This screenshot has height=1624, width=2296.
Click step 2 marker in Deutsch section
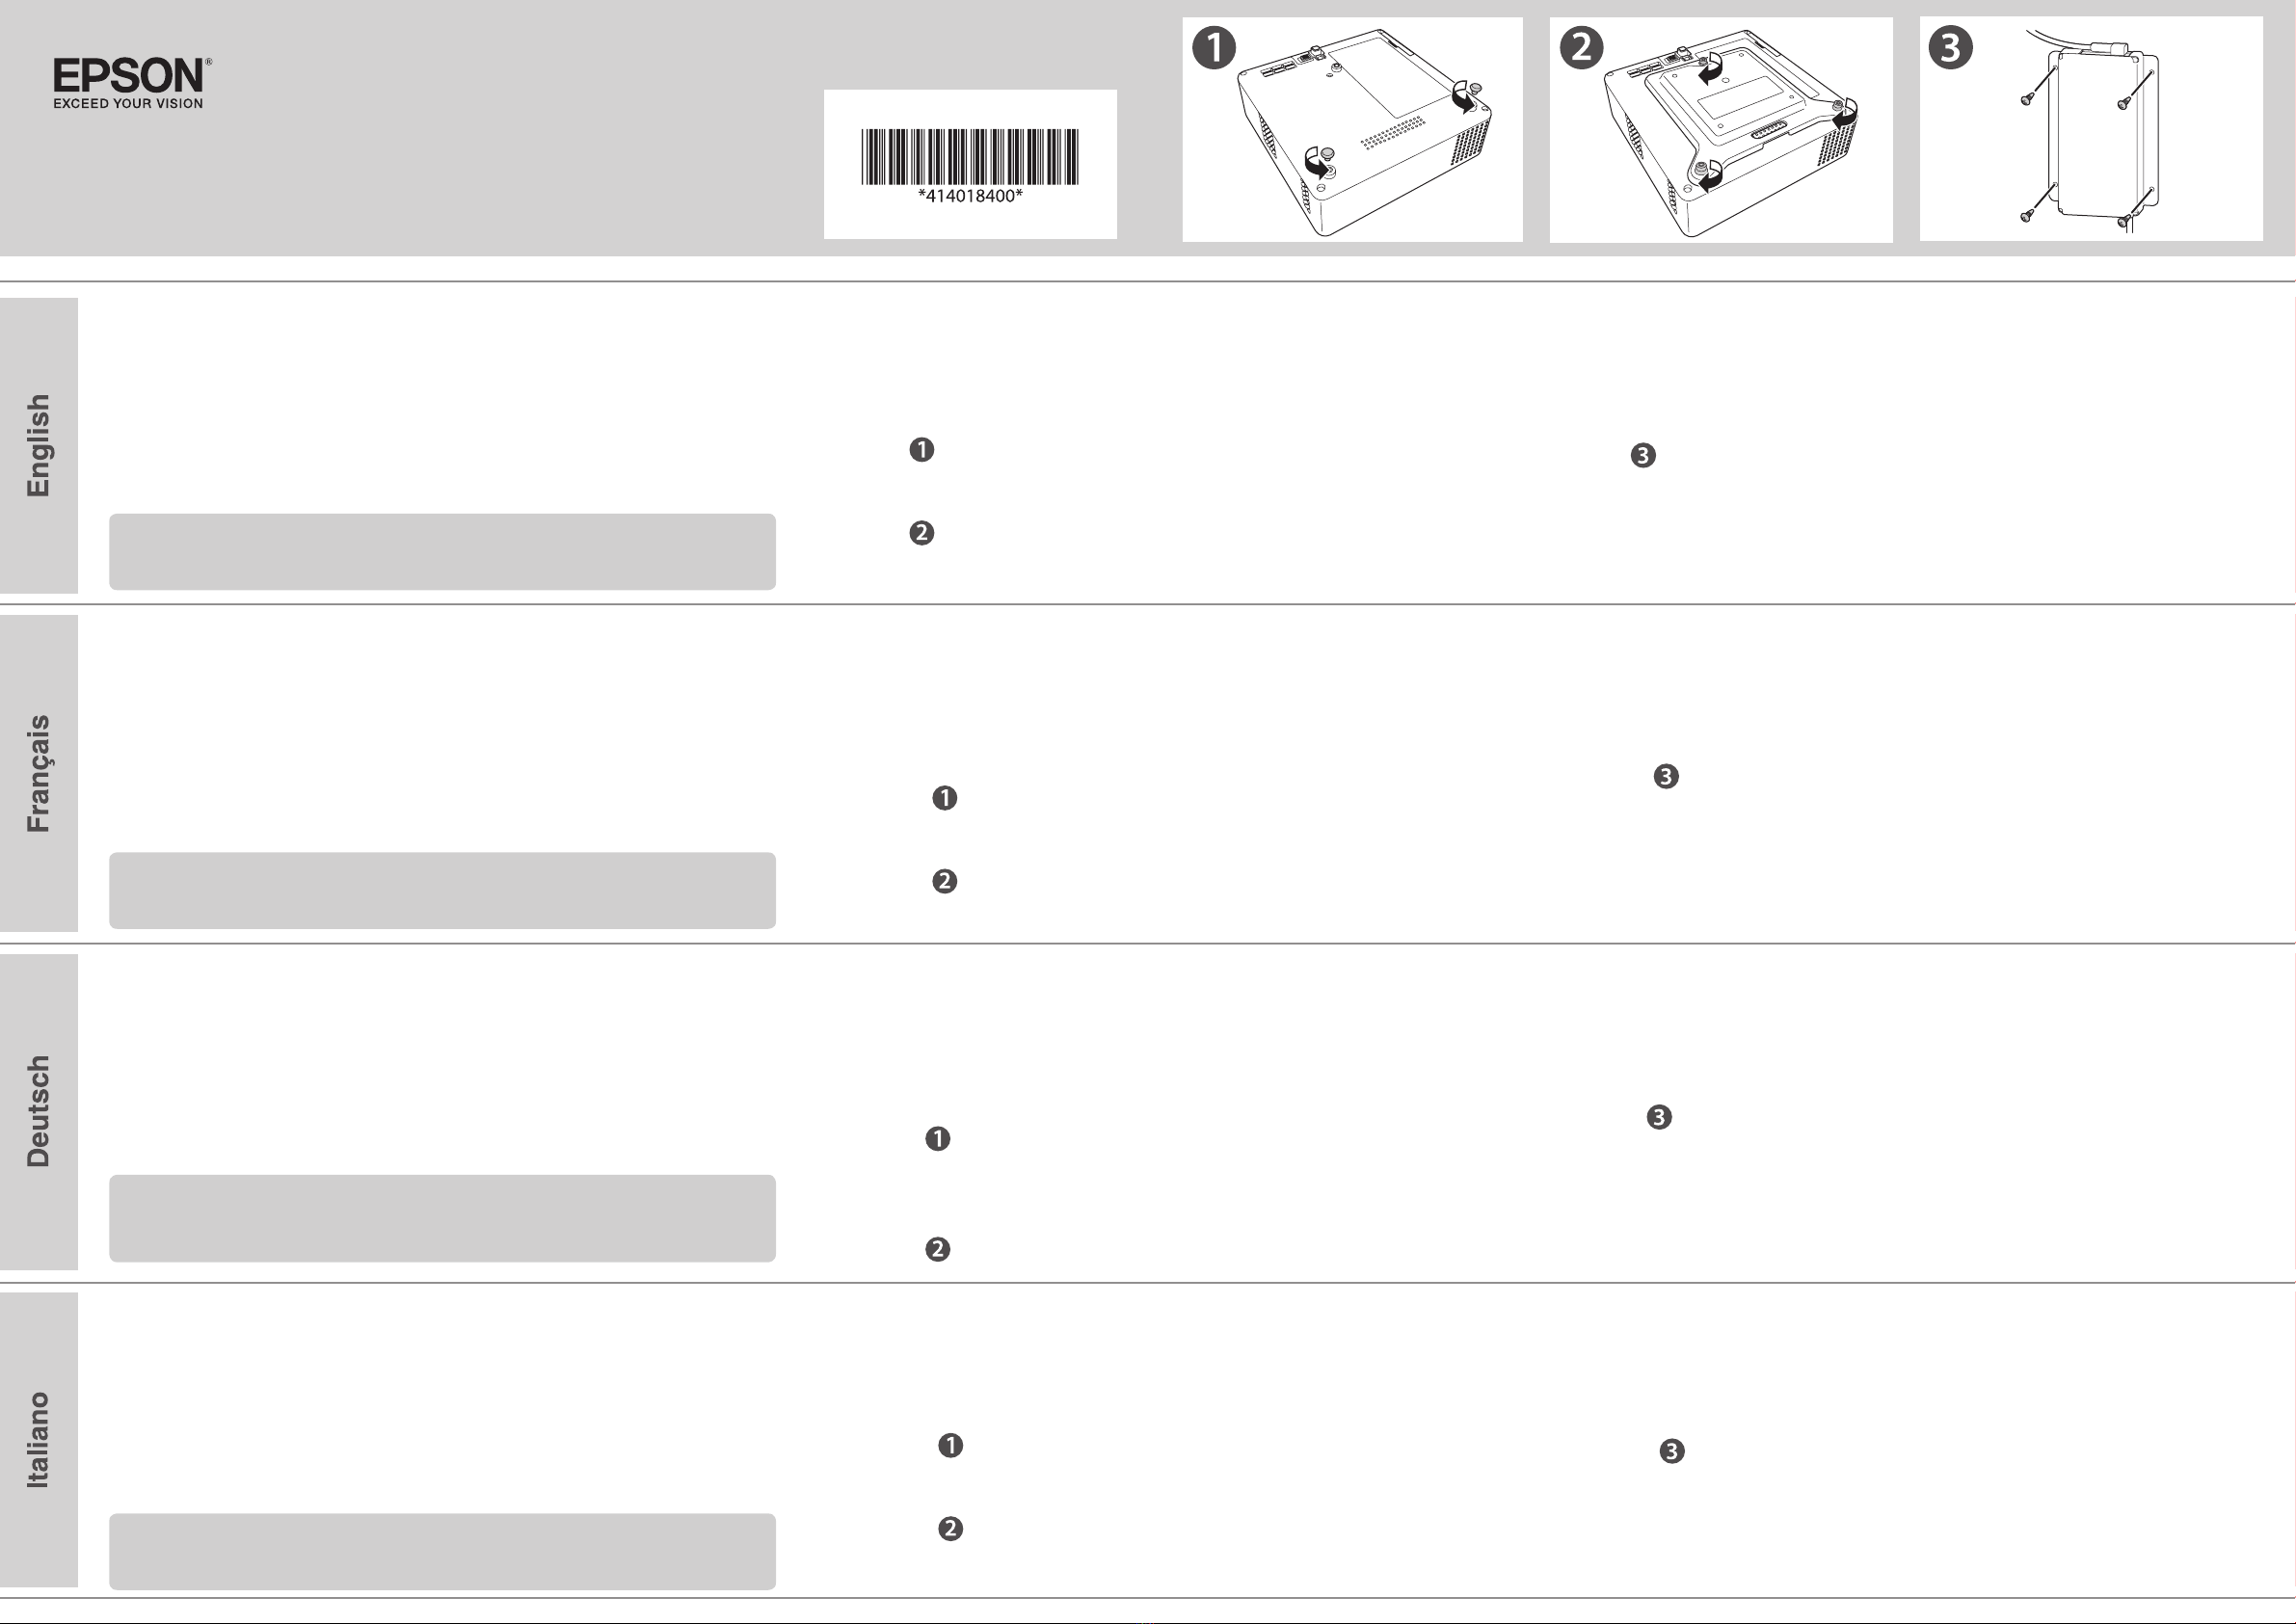click(938, 1249)
